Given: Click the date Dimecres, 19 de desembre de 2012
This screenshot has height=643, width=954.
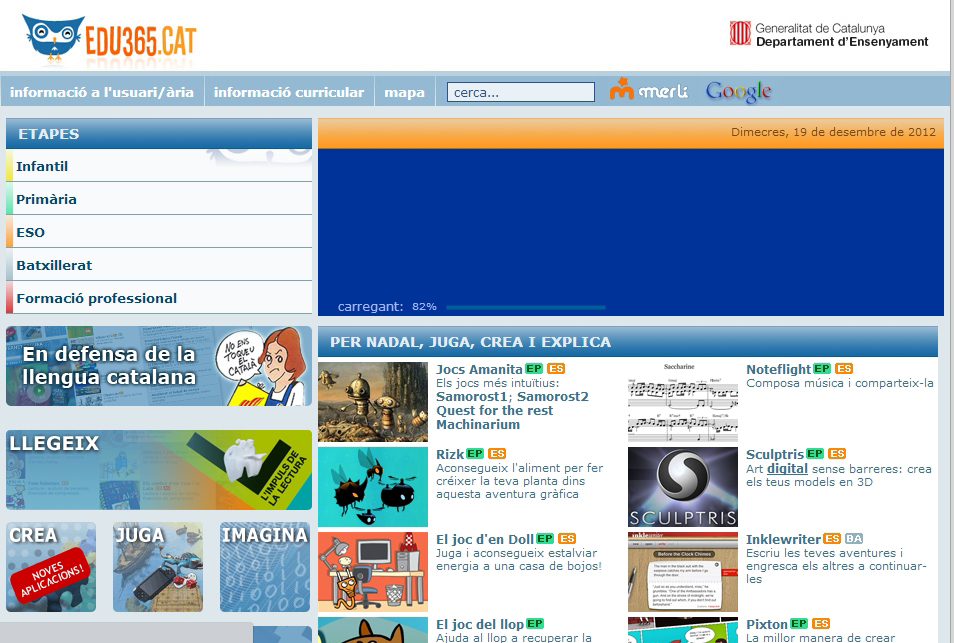Looking at the screenshot, I should (x=833, y=132).
